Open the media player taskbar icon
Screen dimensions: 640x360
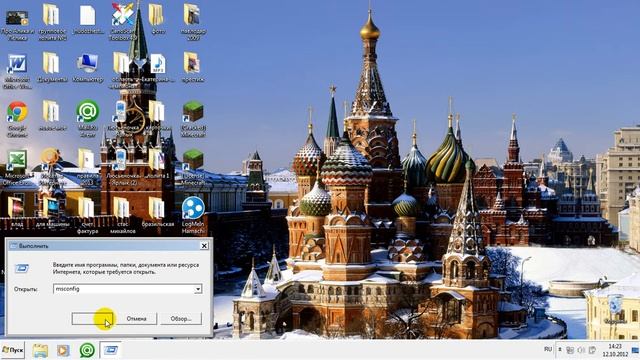click(x=63, y=351)
